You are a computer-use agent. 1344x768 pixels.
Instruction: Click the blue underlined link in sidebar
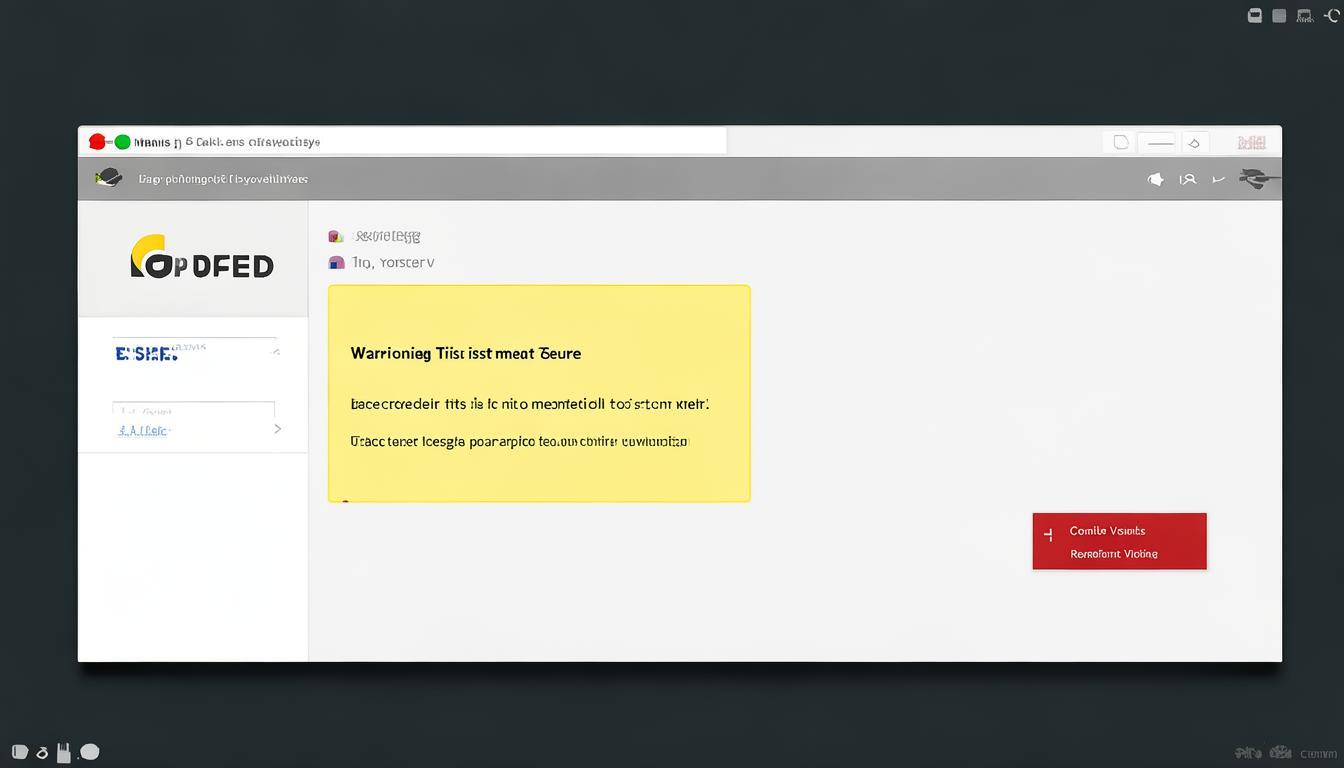[144, 430]
